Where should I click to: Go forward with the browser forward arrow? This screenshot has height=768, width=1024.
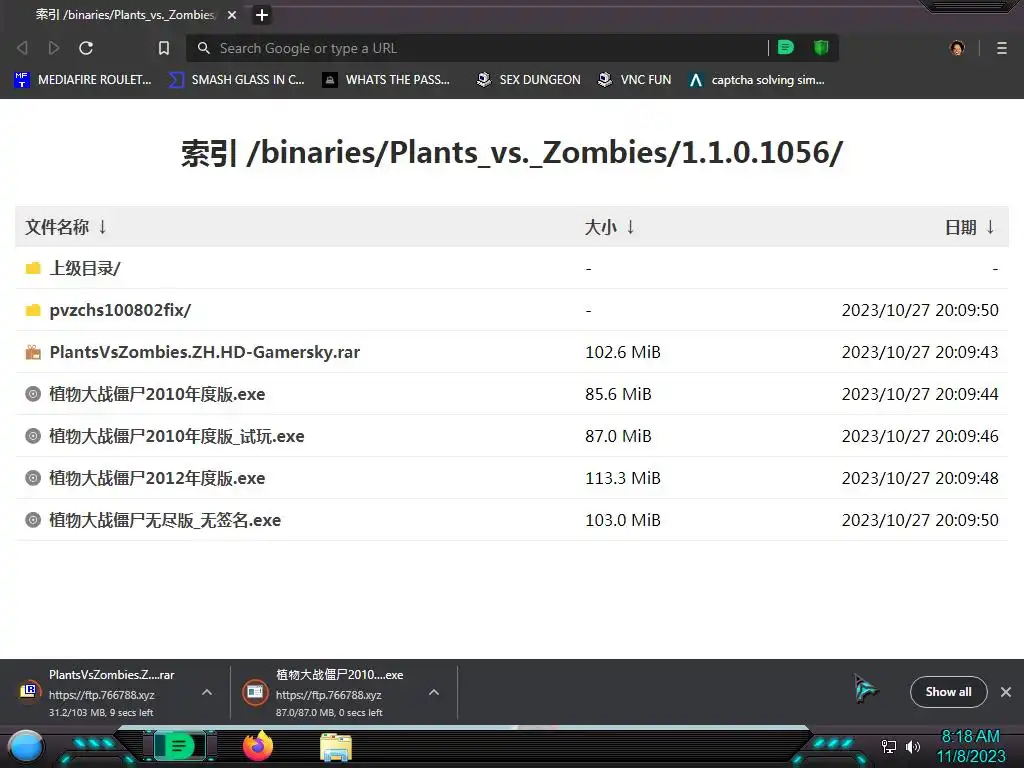point(54,48)
